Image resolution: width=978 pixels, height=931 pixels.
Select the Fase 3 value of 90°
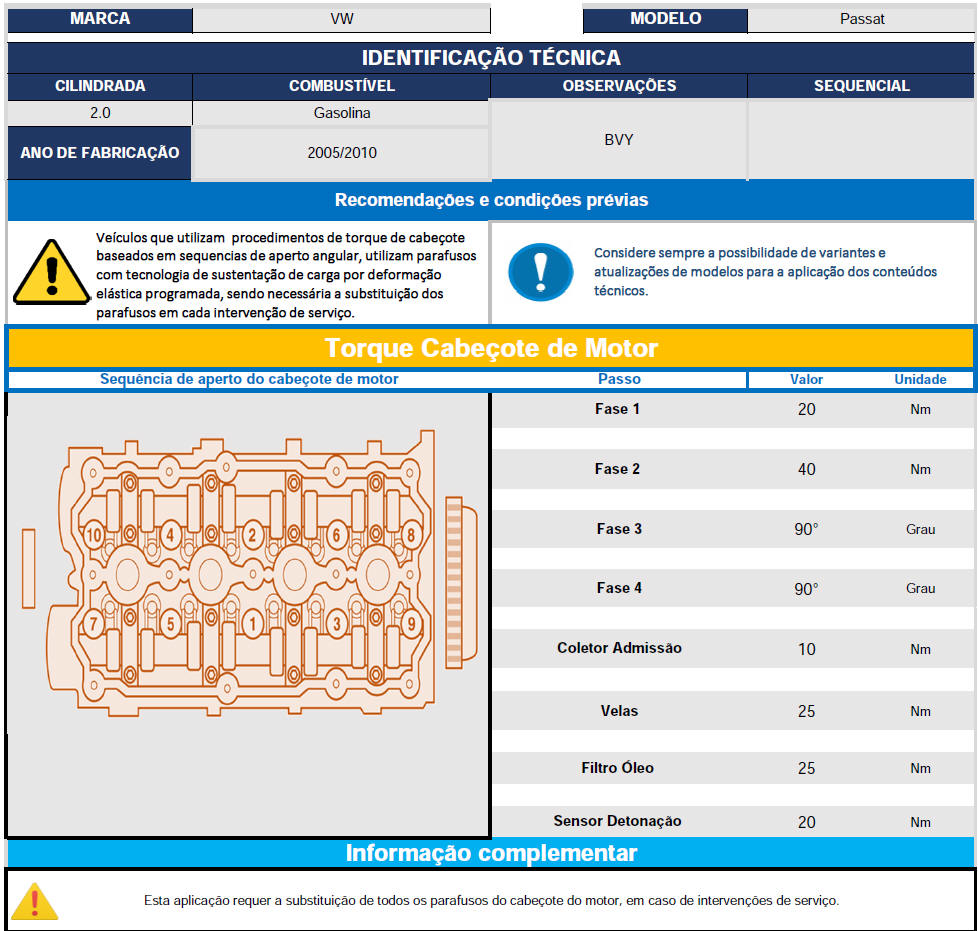point(806,529)
